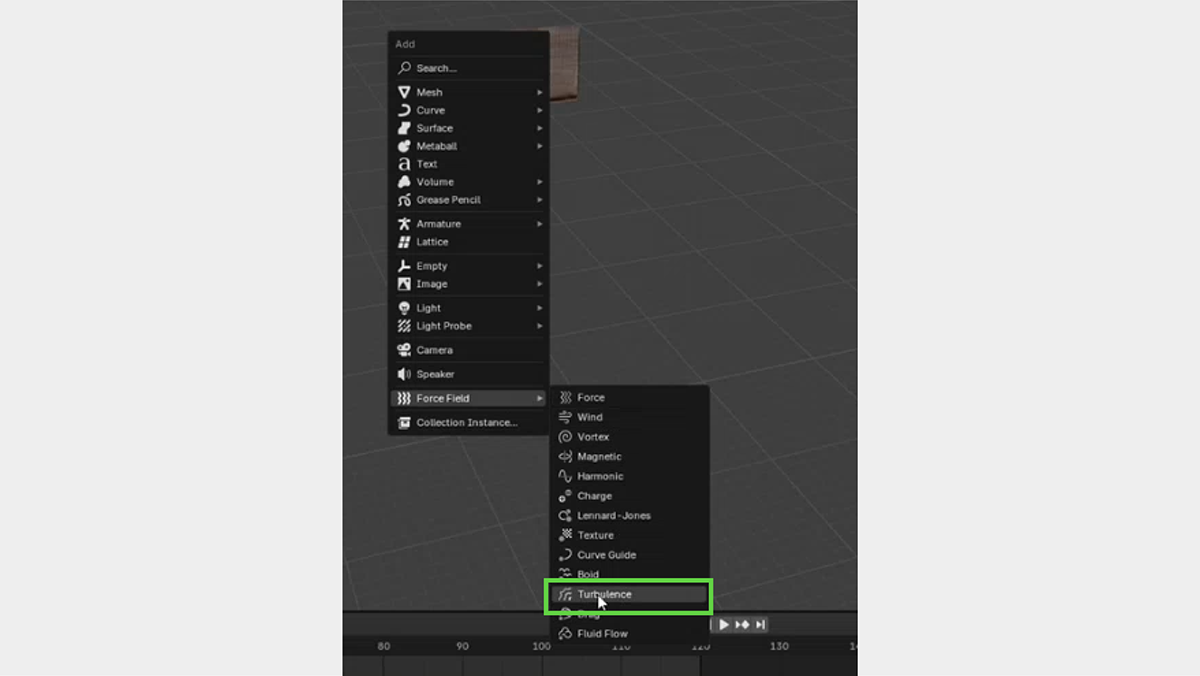Click the Collection Instance icon
1200x676 pixels.
pos(404,422)
